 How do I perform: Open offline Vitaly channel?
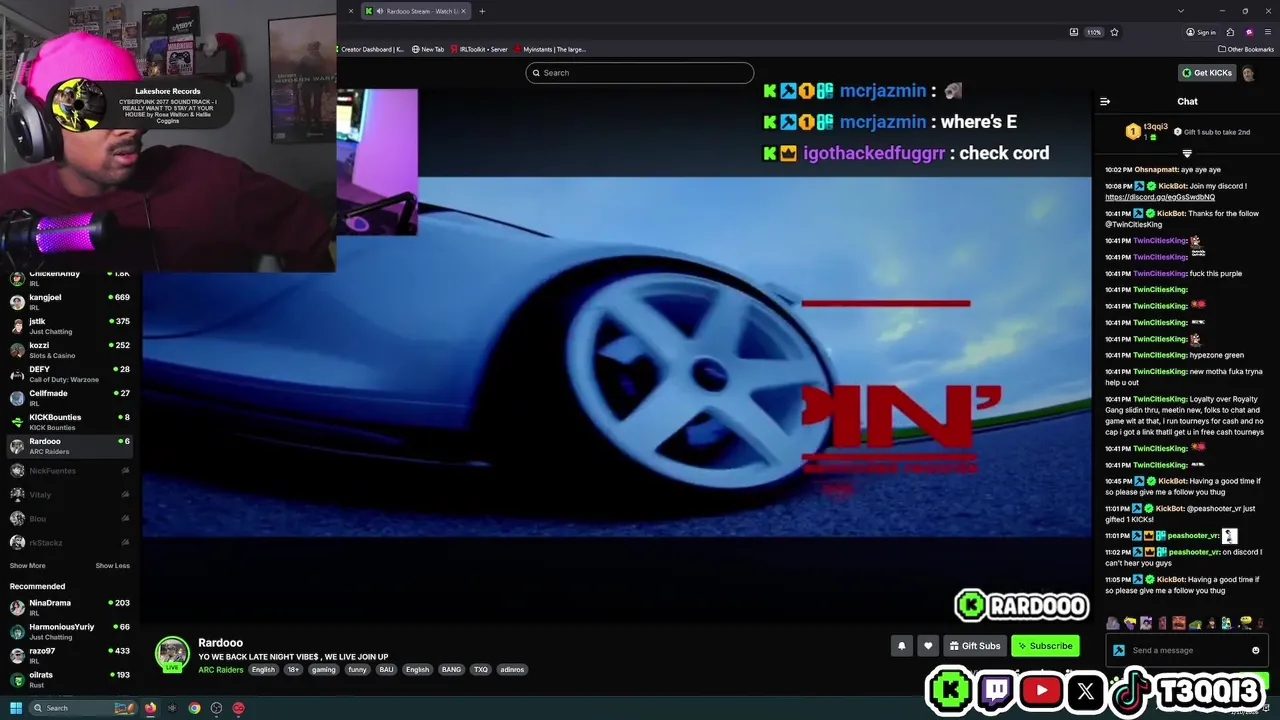point(70,494)
